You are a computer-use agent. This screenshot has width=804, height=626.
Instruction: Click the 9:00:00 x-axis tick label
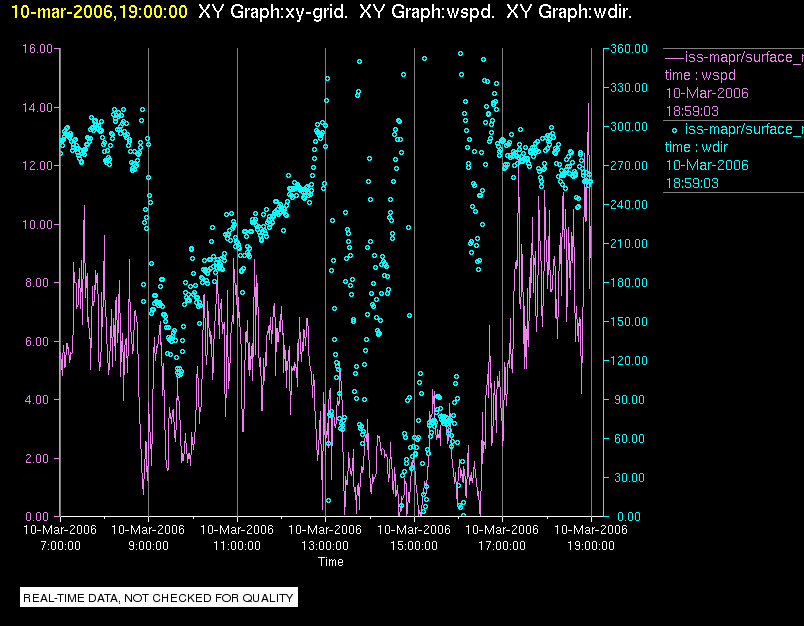click(148, 546)
